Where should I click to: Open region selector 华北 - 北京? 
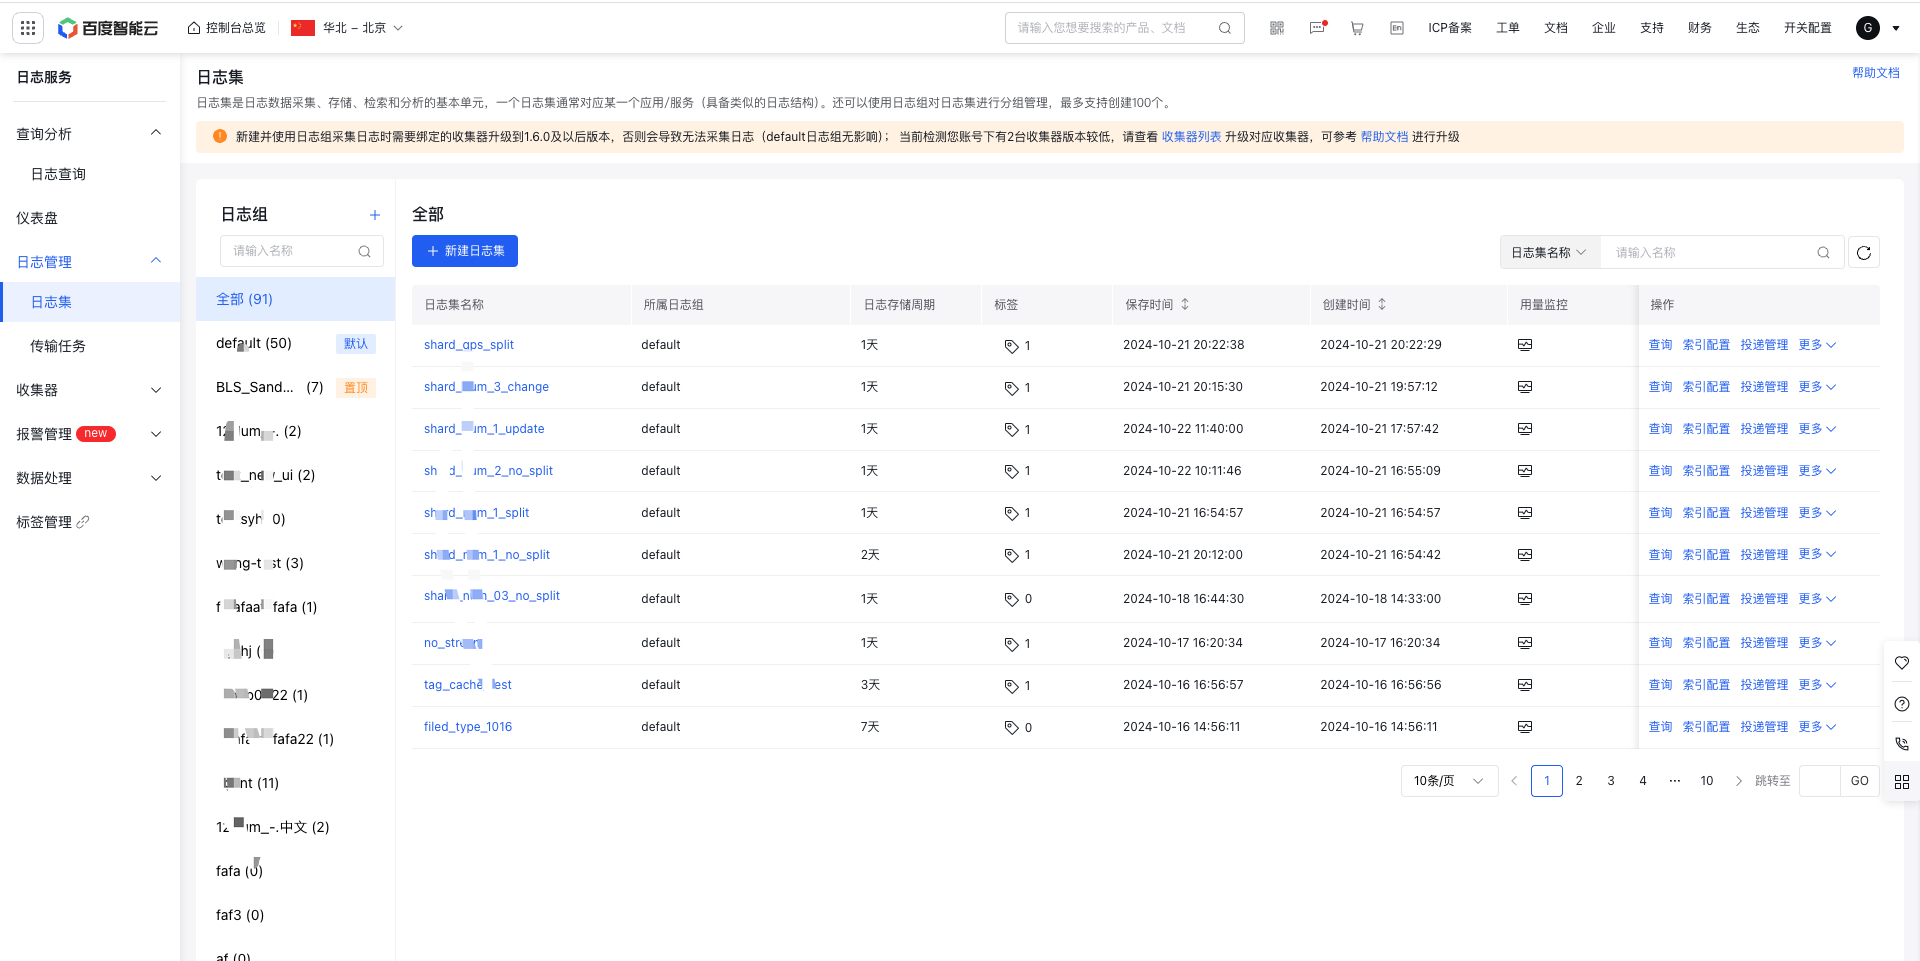tap(347, 28)
